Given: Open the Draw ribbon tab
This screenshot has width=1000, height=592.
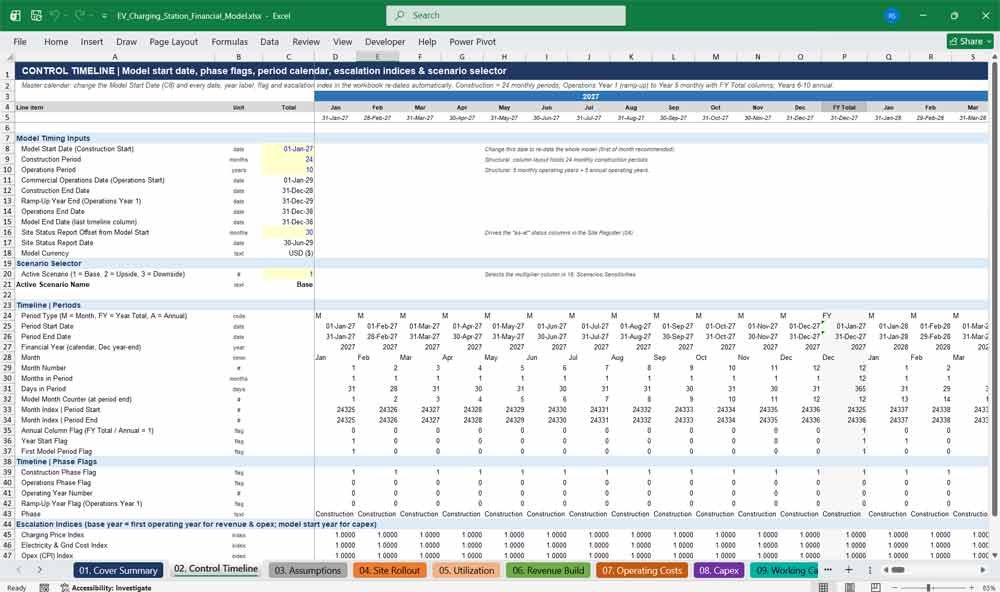Looking at the screenshot, I should click(126, 41).
